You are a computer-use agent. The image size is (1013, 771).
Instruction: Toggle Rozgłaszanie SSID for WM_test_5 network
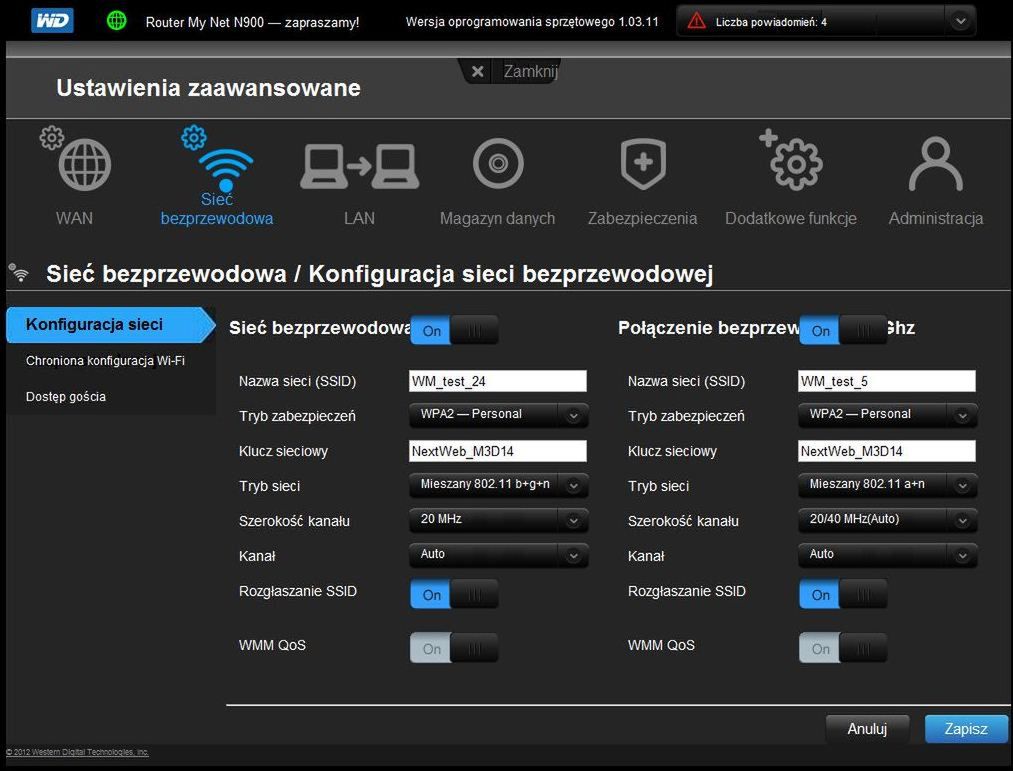[x=842, y=594]
